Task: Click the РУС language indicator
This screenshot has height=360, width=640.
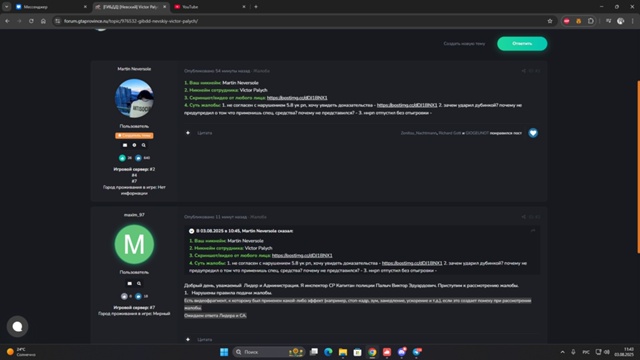Action: 586,352
